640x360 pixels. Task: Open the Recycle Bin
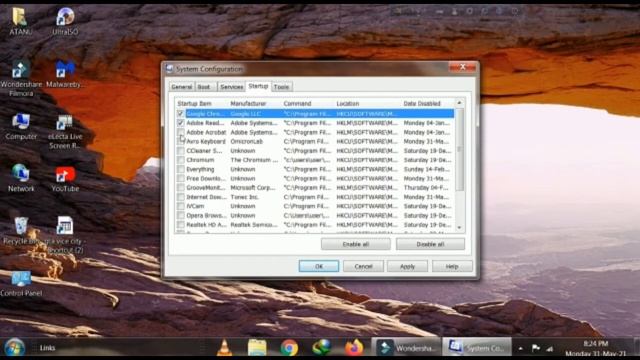[x=21, y=231]
